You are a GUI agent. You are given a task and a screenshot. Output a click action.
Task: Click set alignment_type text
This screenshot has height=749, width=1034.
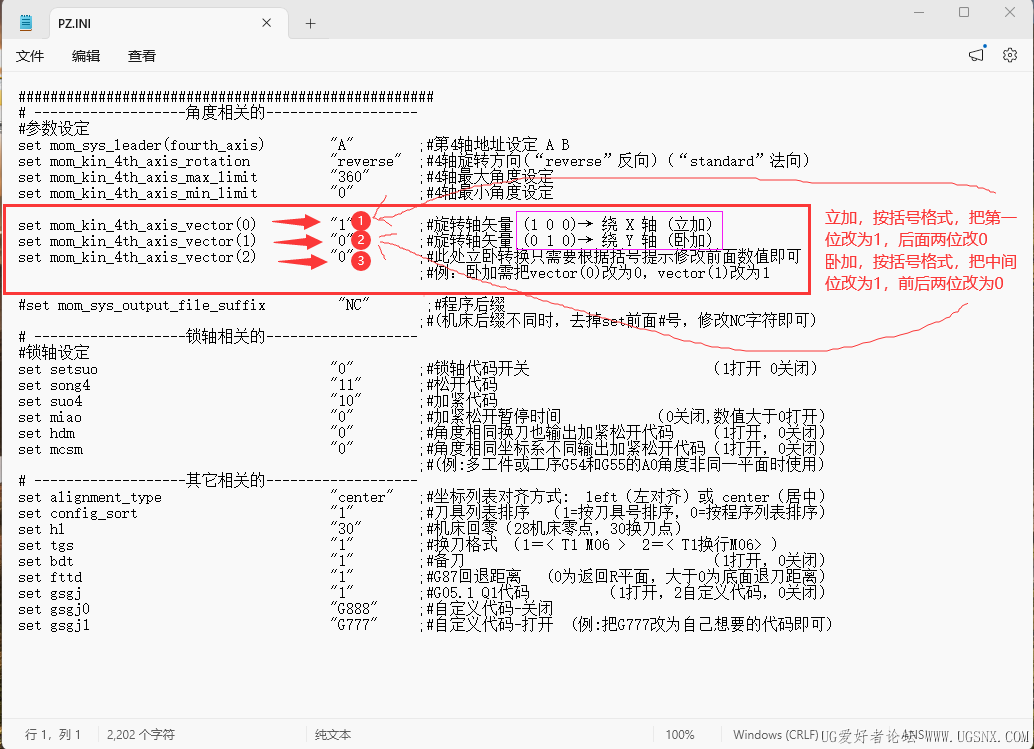coord(90,497)
